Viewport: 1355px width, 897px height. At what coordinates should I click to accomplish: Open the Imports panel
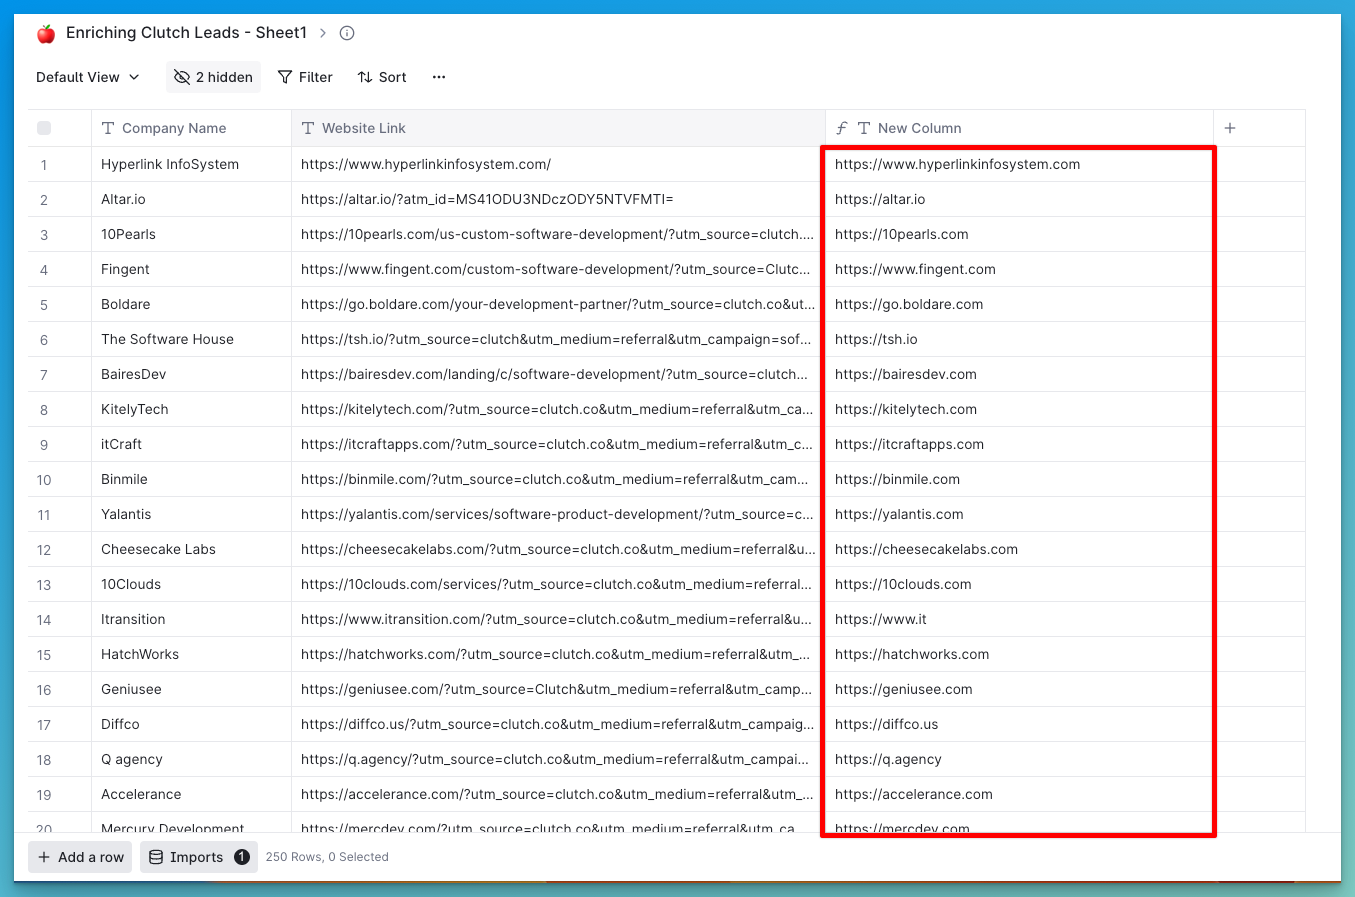[x=199, y=857]
